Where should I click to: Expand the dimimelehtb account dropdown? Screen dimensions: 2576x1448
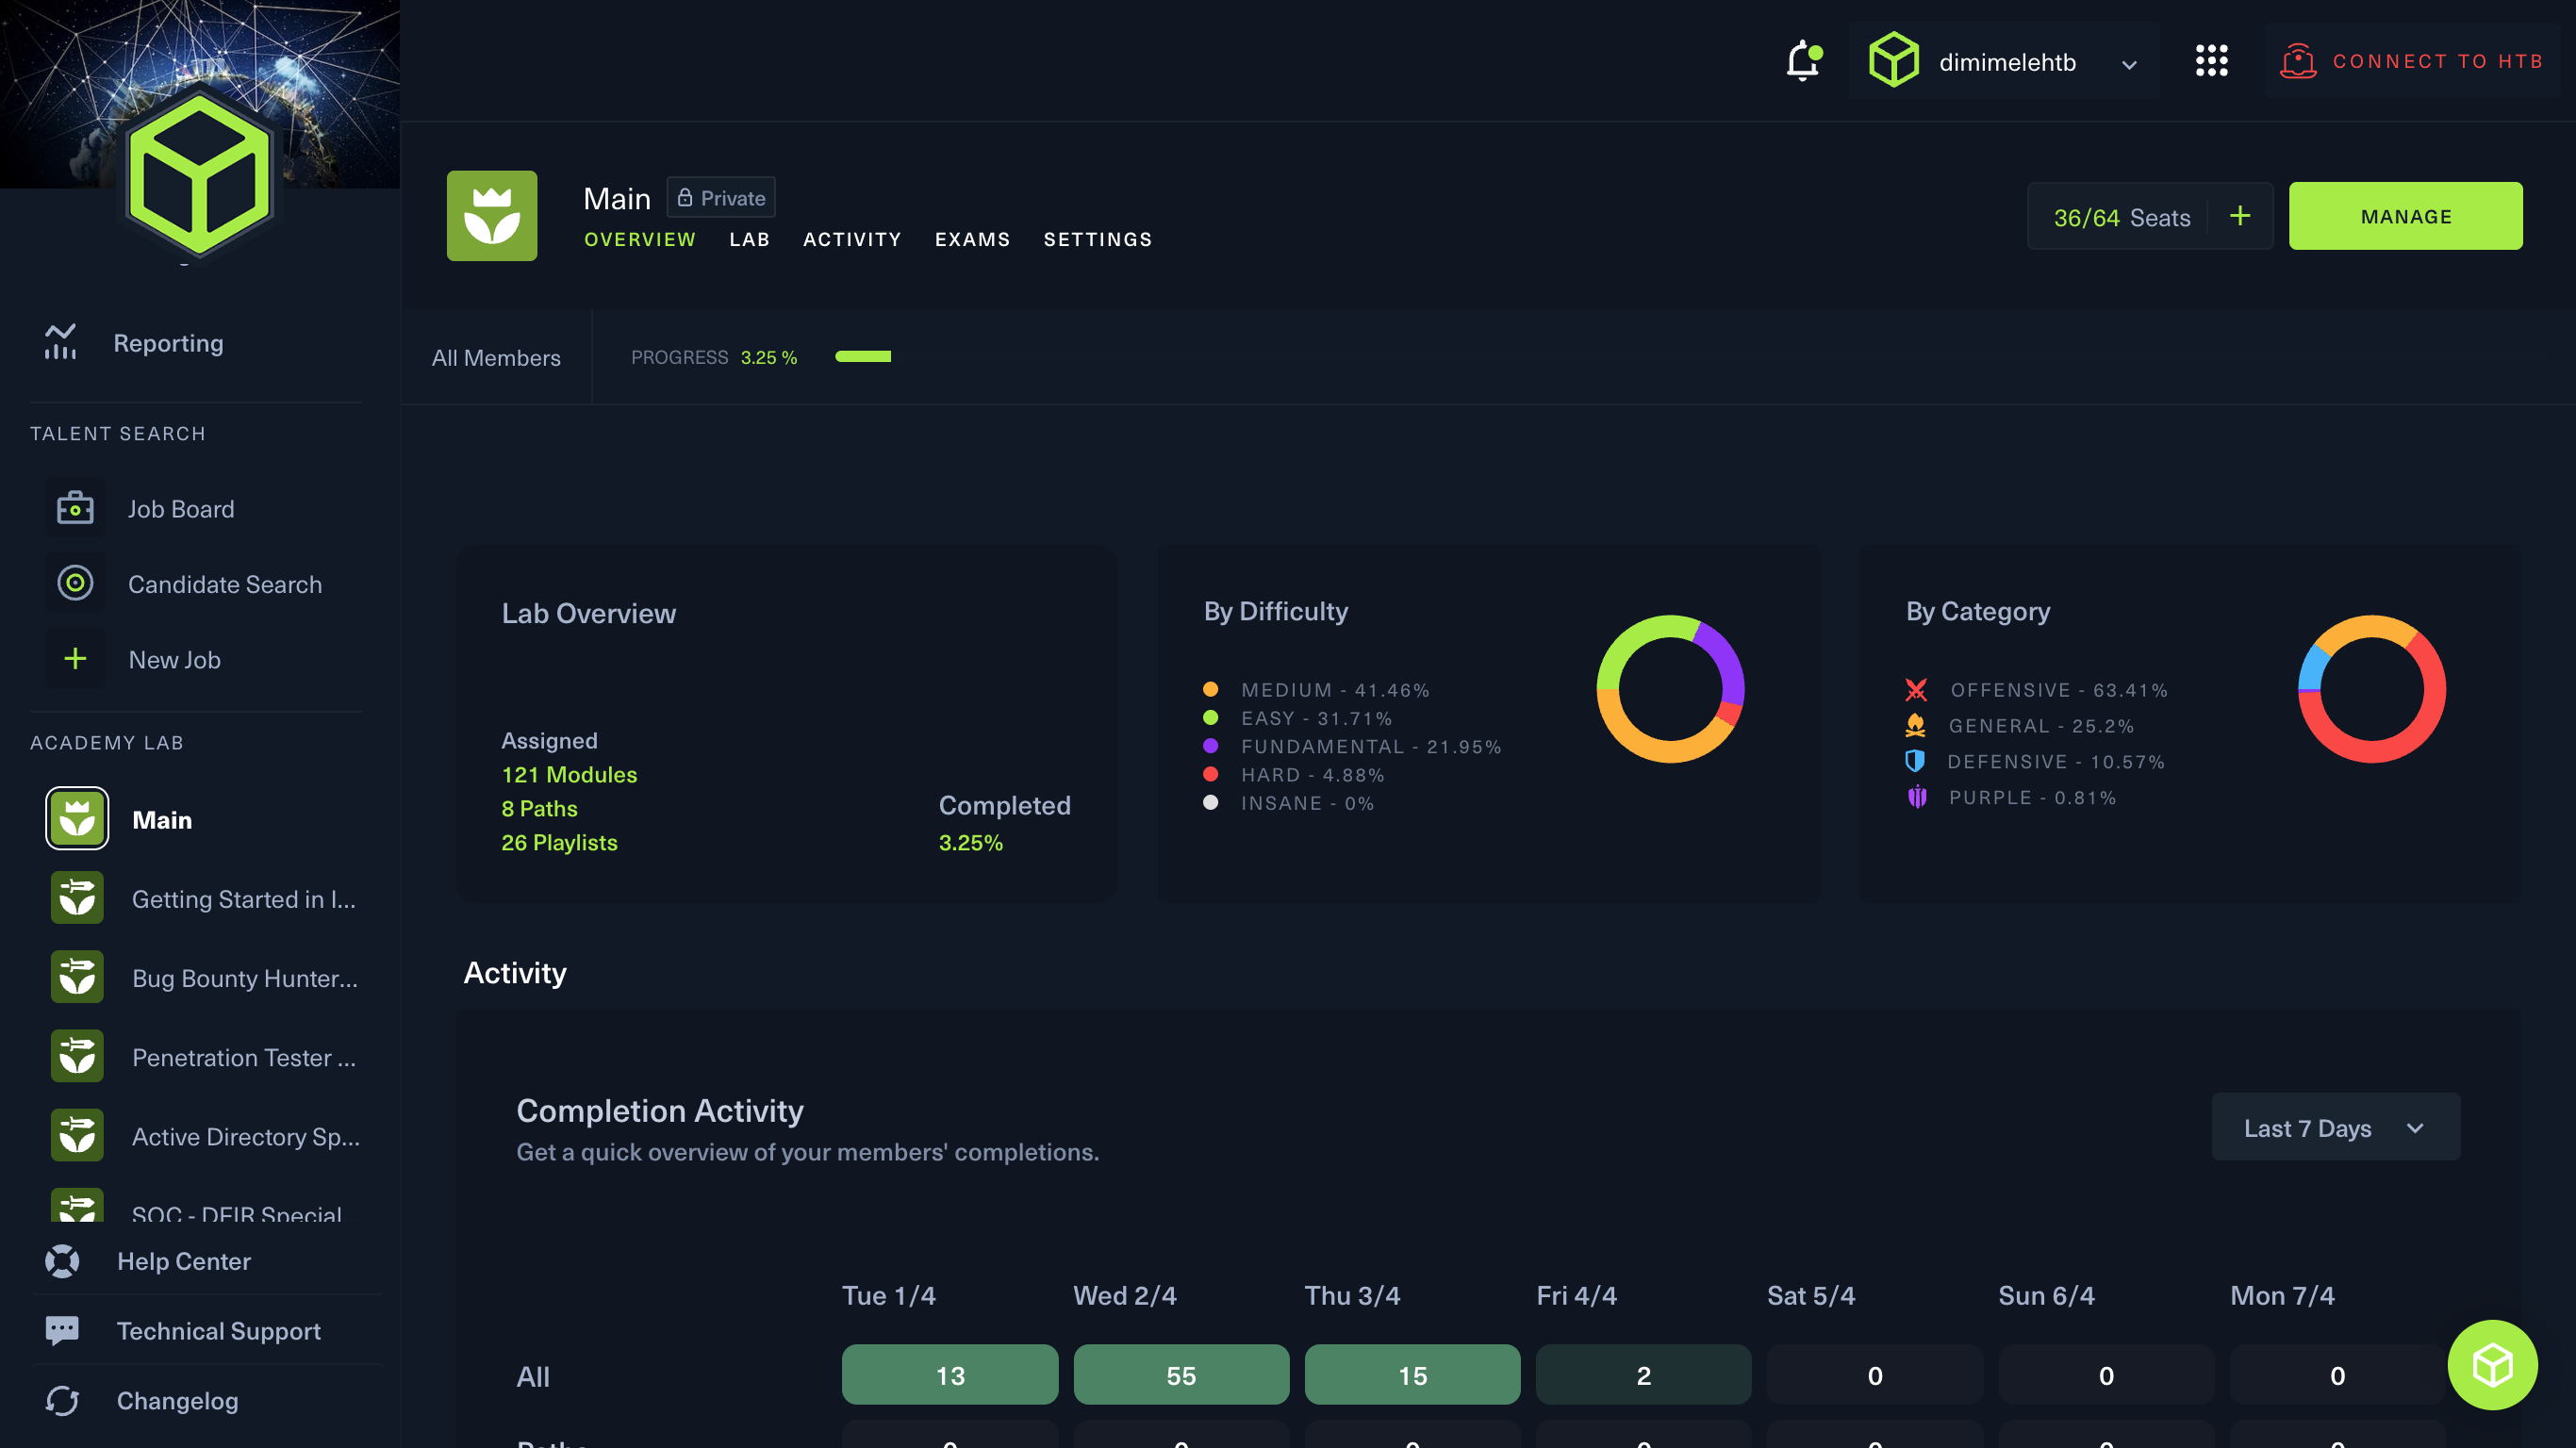(2129, 64)
